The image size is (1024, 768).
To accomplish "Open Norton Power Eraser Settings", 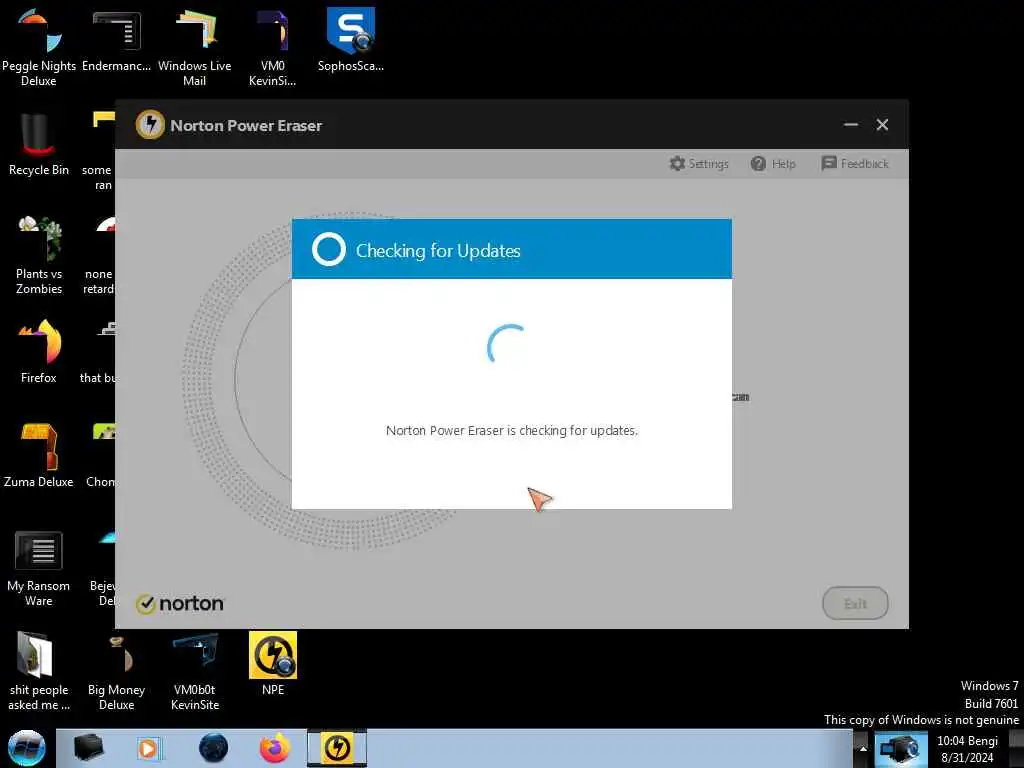I will coord(699,164).
